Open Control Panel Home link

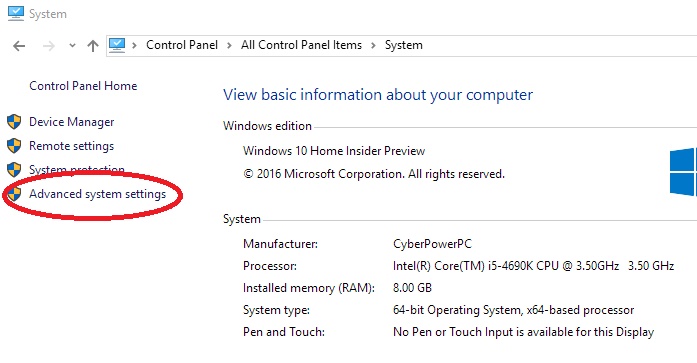pos(83,86)
